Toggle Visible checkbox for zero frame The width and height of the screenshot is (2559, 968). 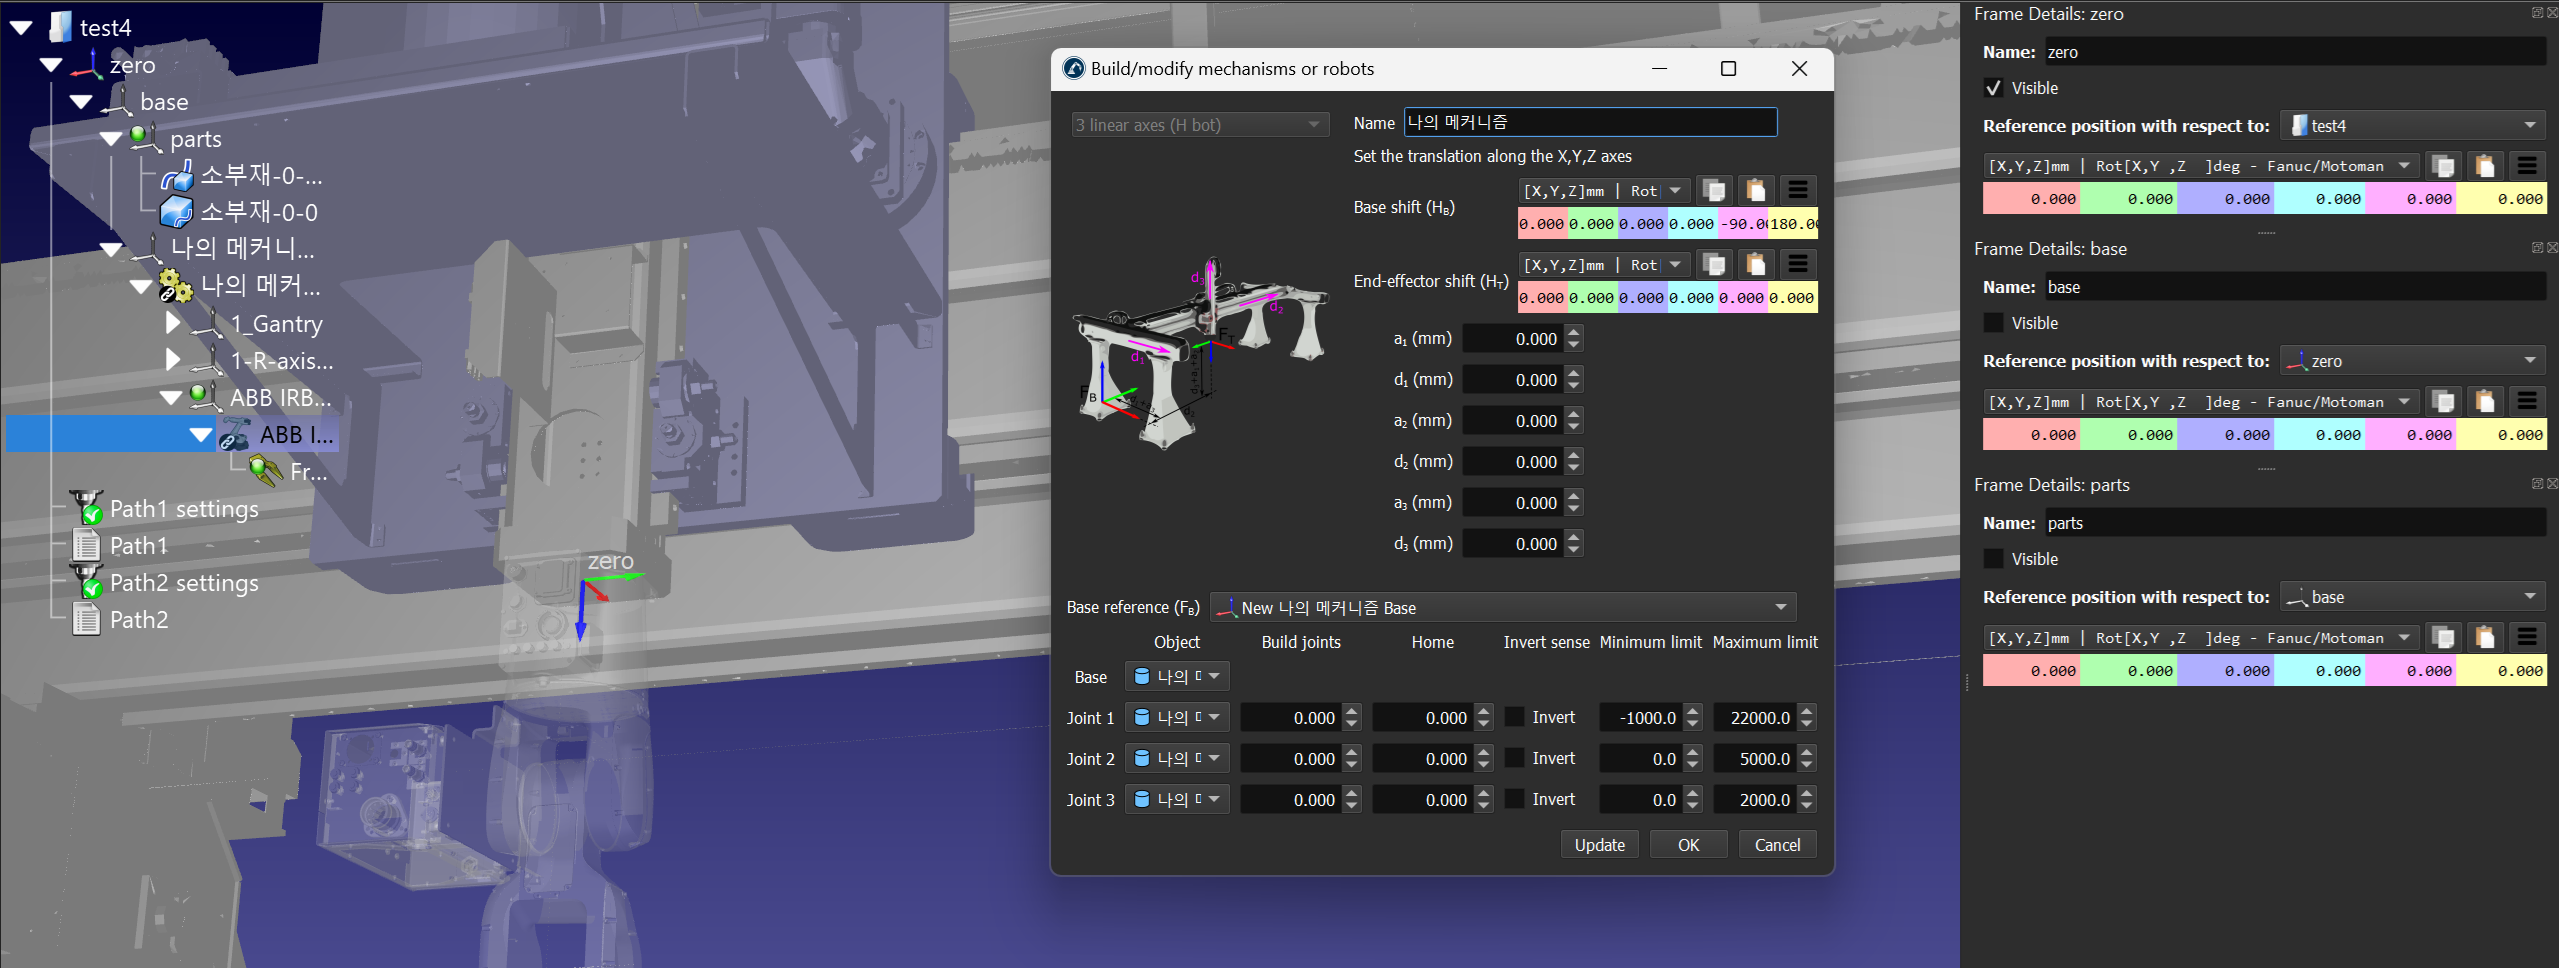1993,88
